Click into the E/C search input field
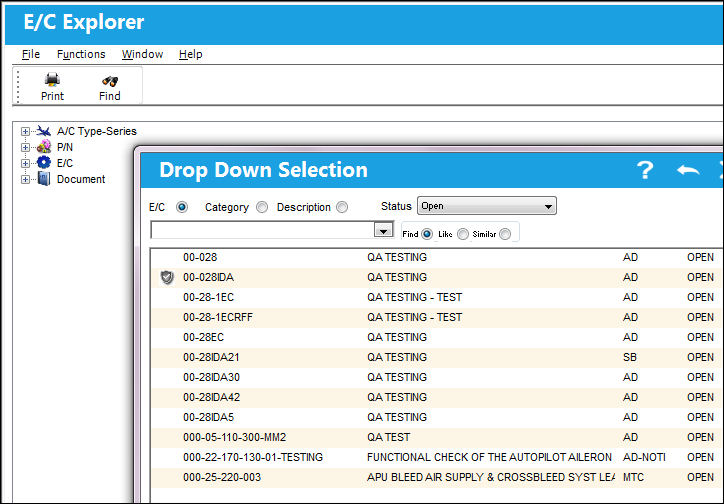 [262, 230]
